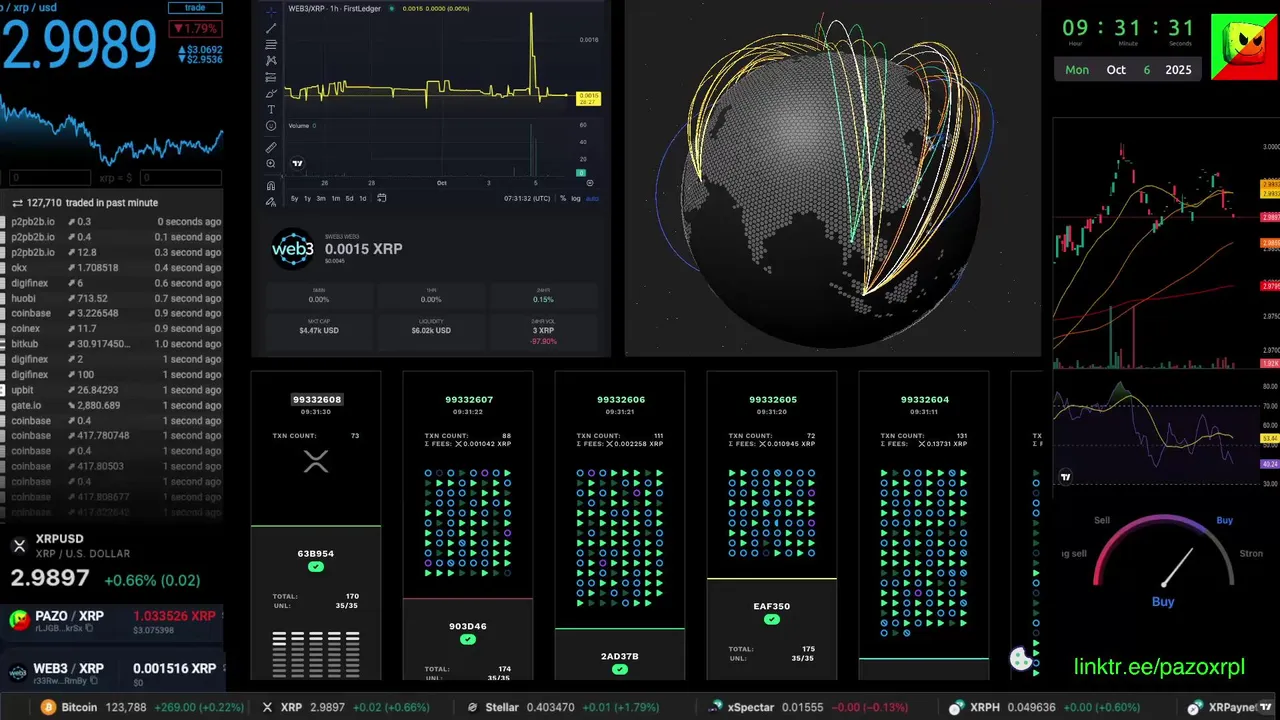Toggle the magnet snap mode icon

pyautogui.click(x=271, y=185)
